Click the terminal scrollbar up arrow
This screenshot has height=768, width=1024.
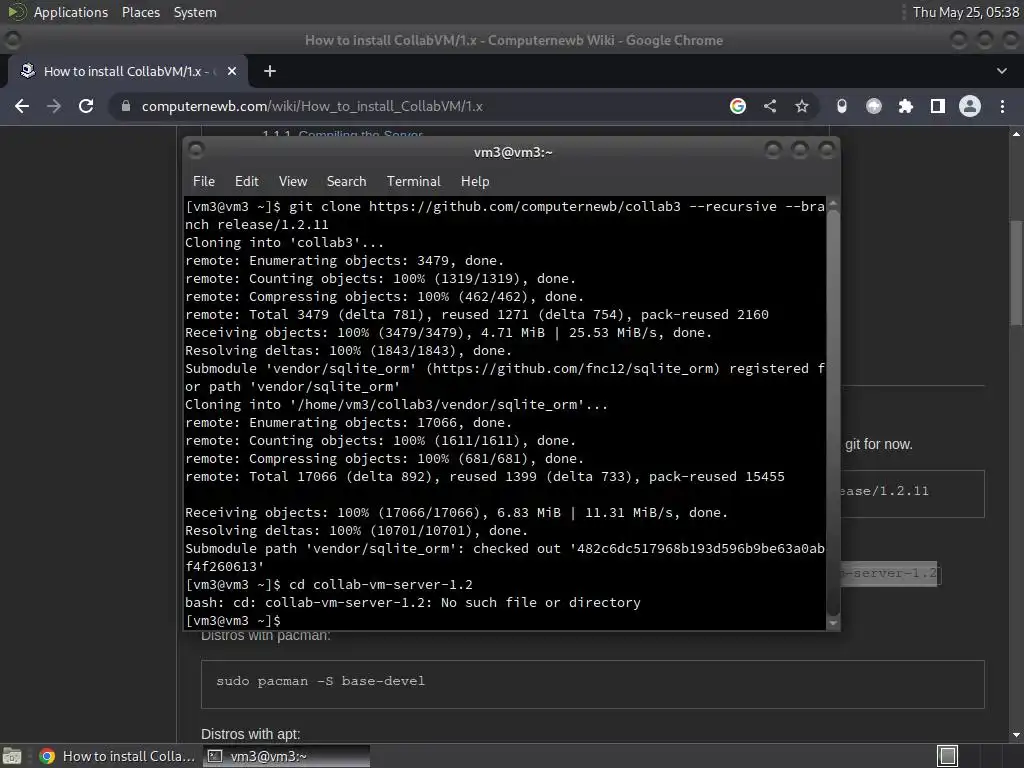833,204
